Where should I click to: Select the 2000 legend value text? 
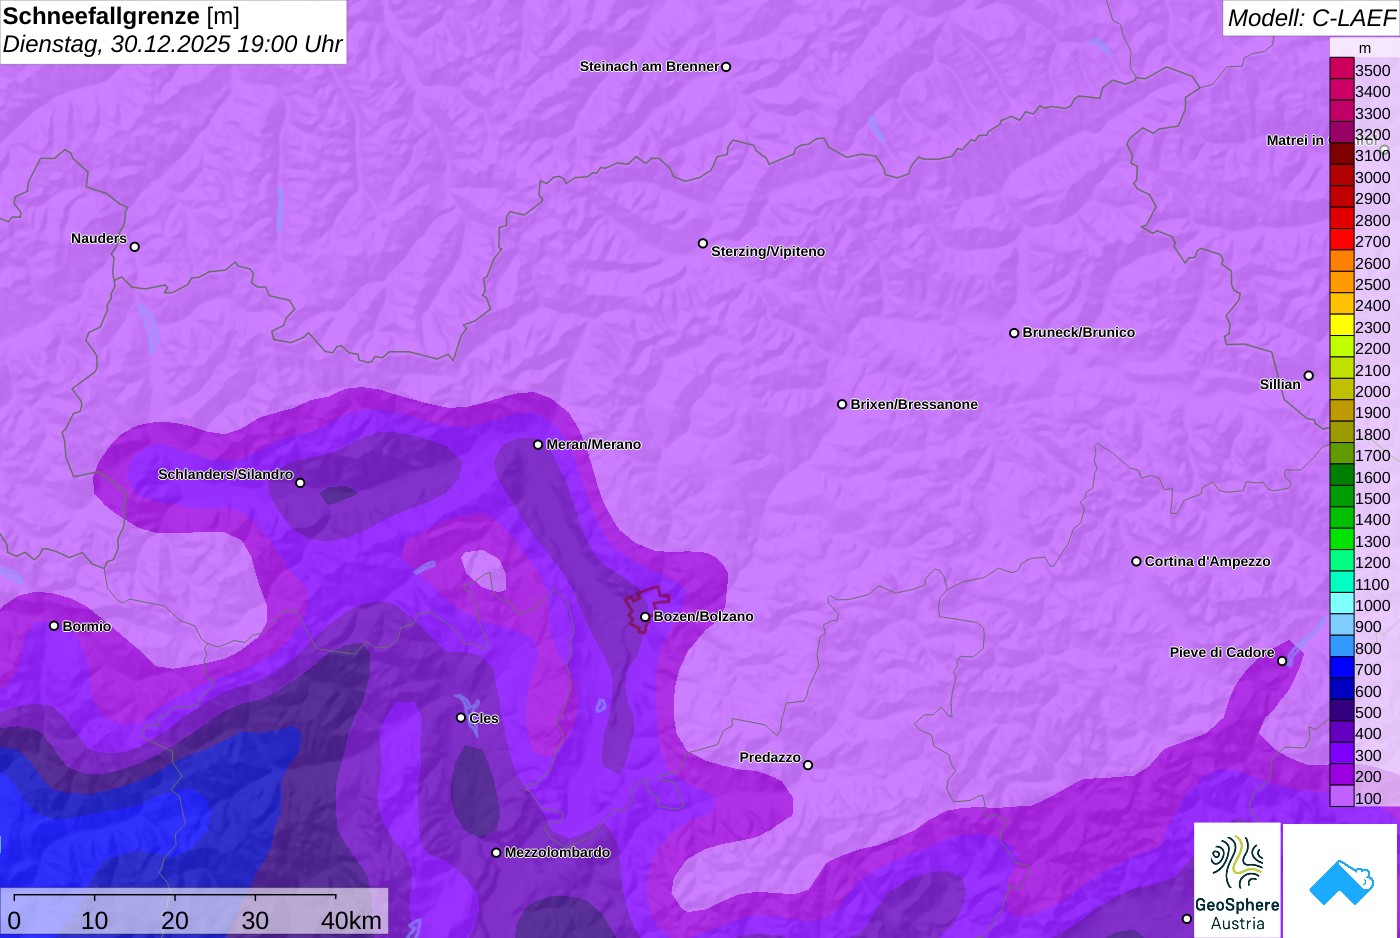(x=1373, y=392)
